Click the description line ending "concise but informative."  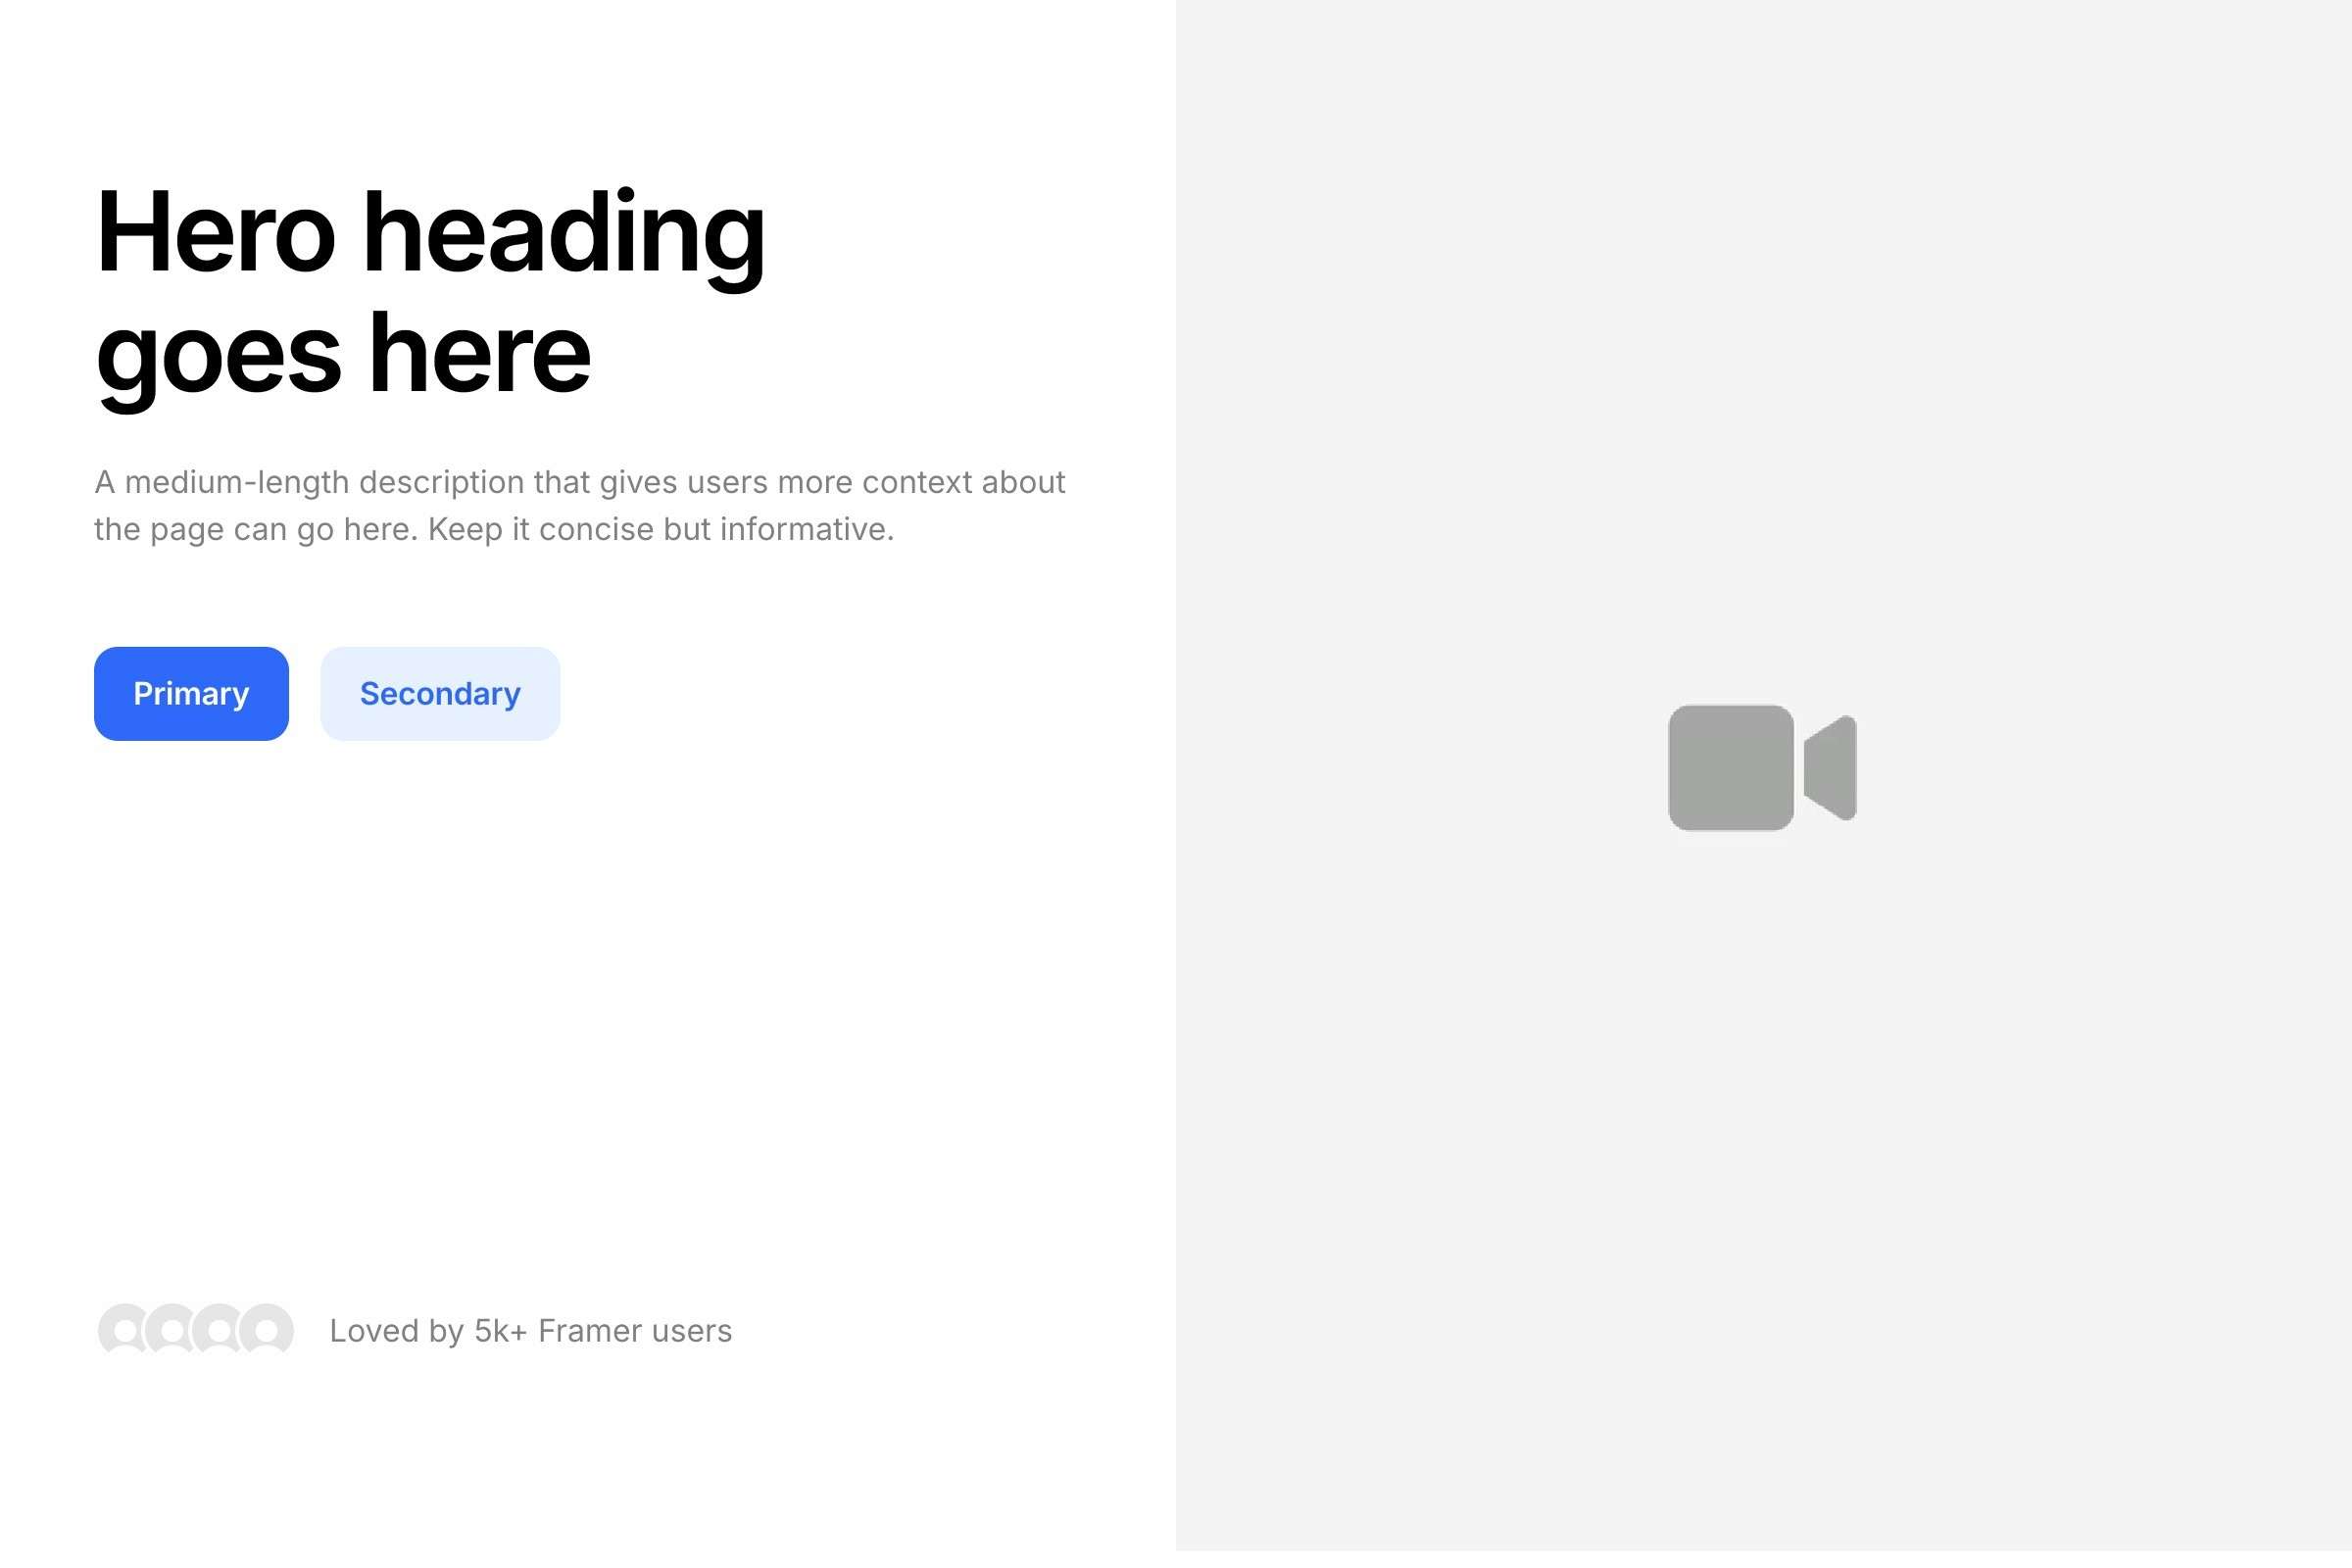tap(493, 529)
